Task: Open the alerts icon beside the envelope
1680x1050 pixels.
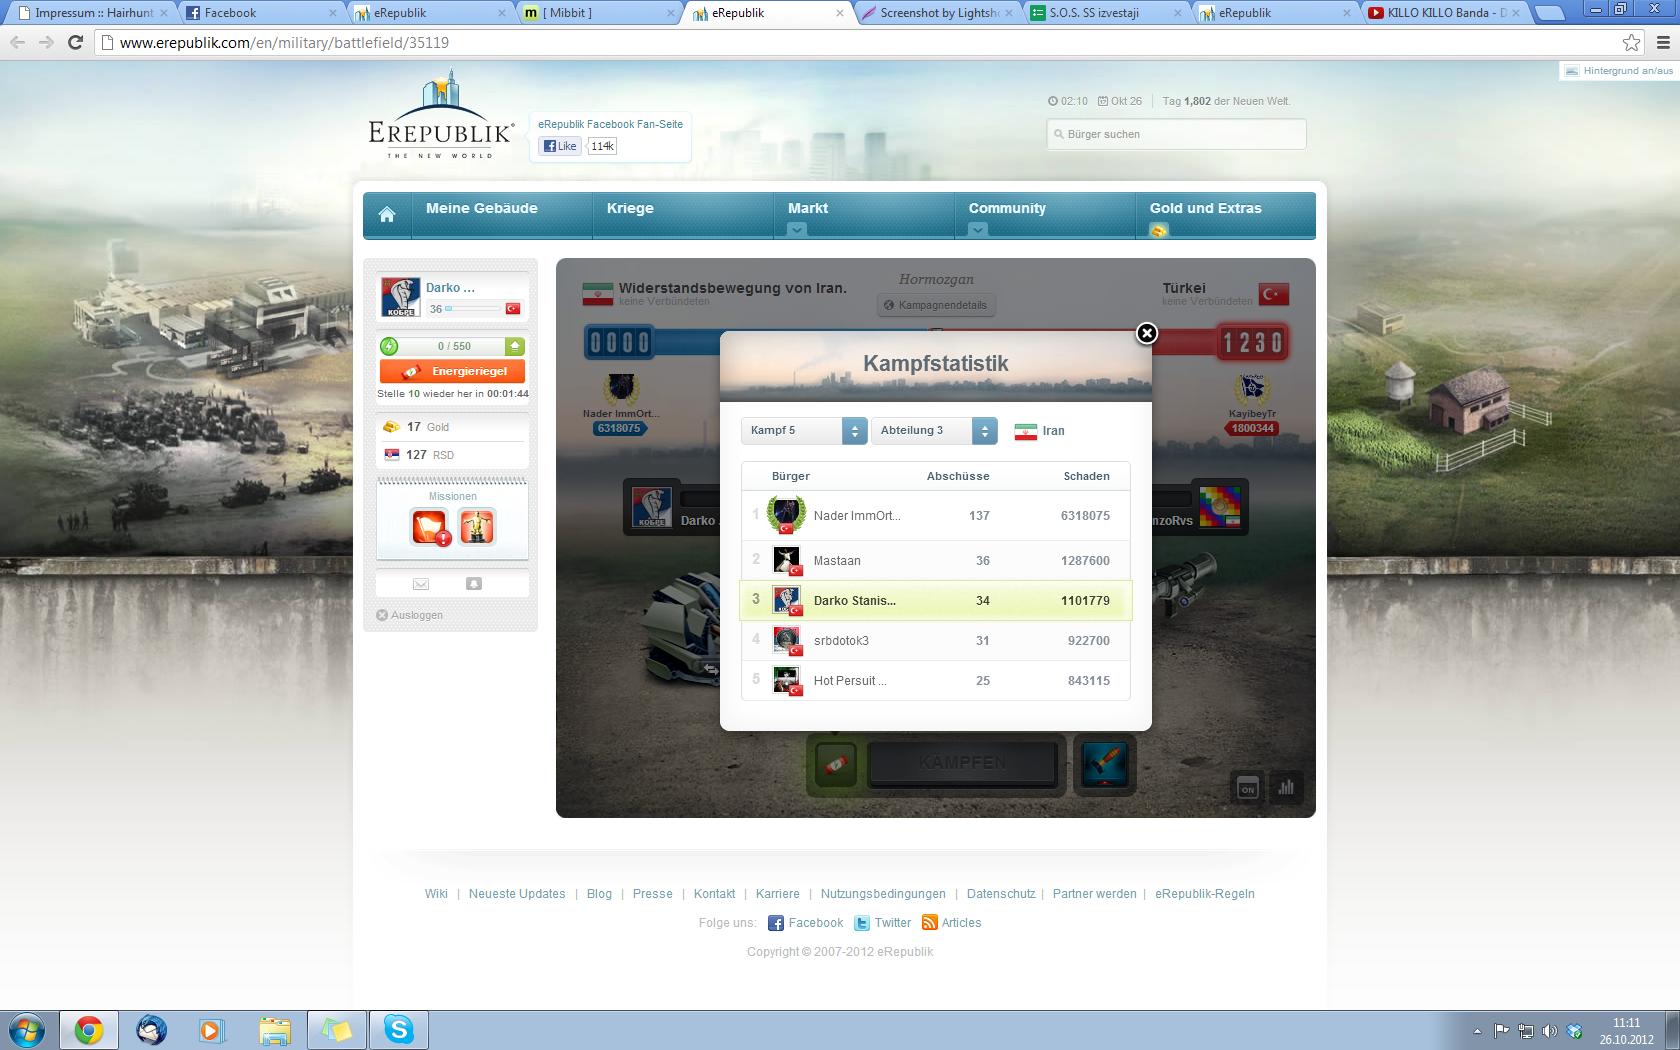Action: [x=474, y=584]
